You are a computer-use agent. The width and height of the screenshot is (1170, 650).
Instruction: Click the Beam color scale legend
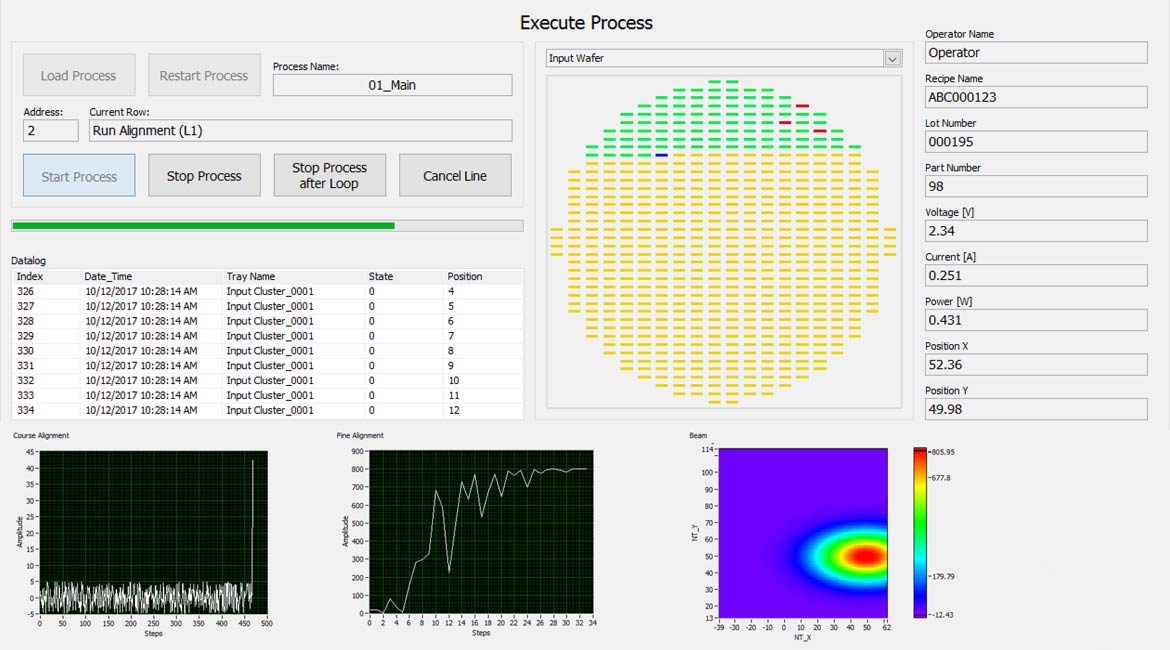coord(922,530)
